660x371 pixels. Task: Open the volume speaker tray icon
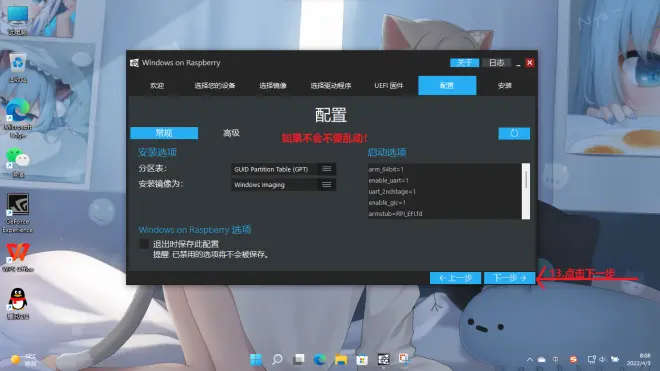pyautogui.click(x=602, y=359)
